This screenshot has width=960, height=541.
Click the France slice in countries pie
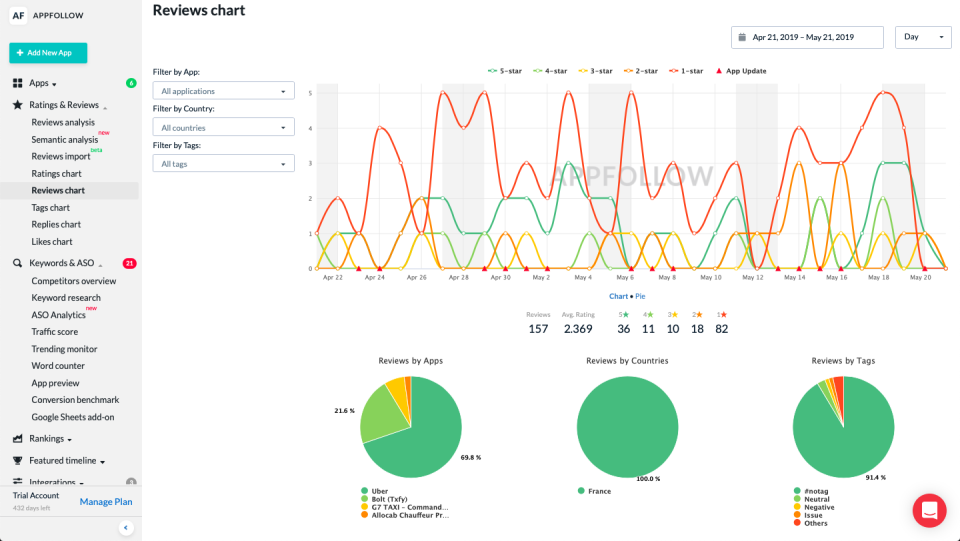coord(628,427)
